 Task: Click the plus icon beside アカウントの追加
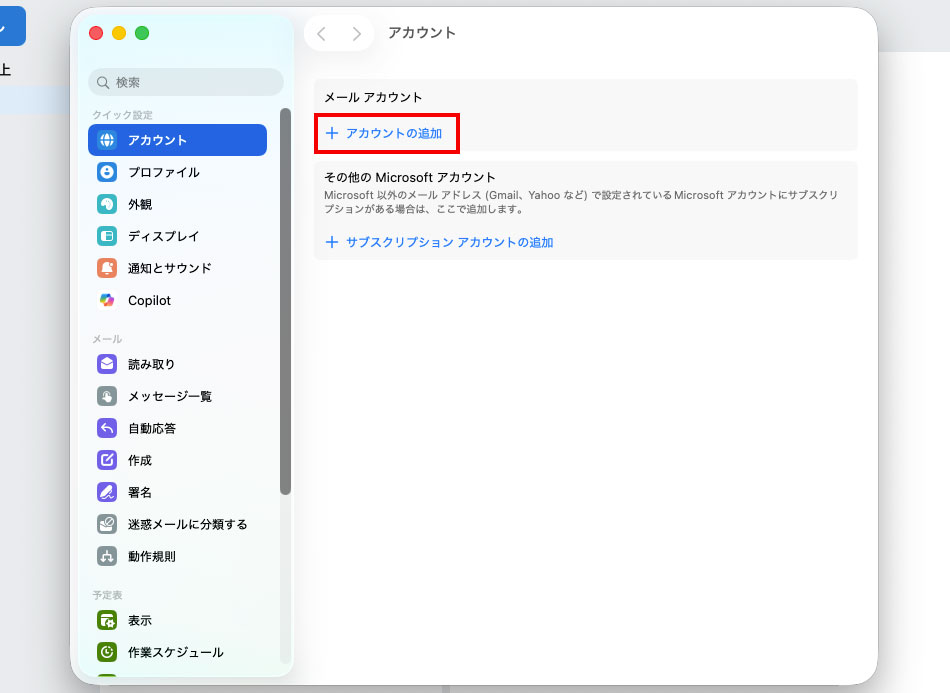click(332, 133)
